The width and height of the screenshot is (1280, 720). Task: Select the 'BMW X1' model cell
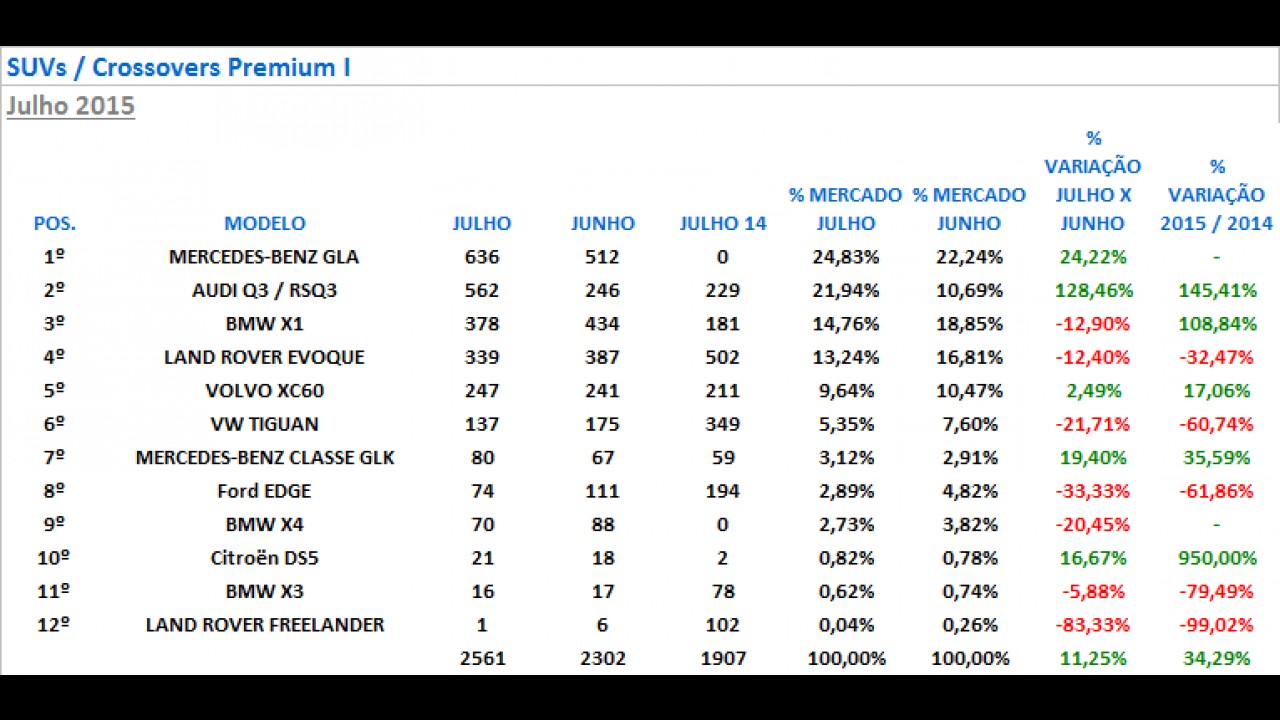(x=265, y=324)
